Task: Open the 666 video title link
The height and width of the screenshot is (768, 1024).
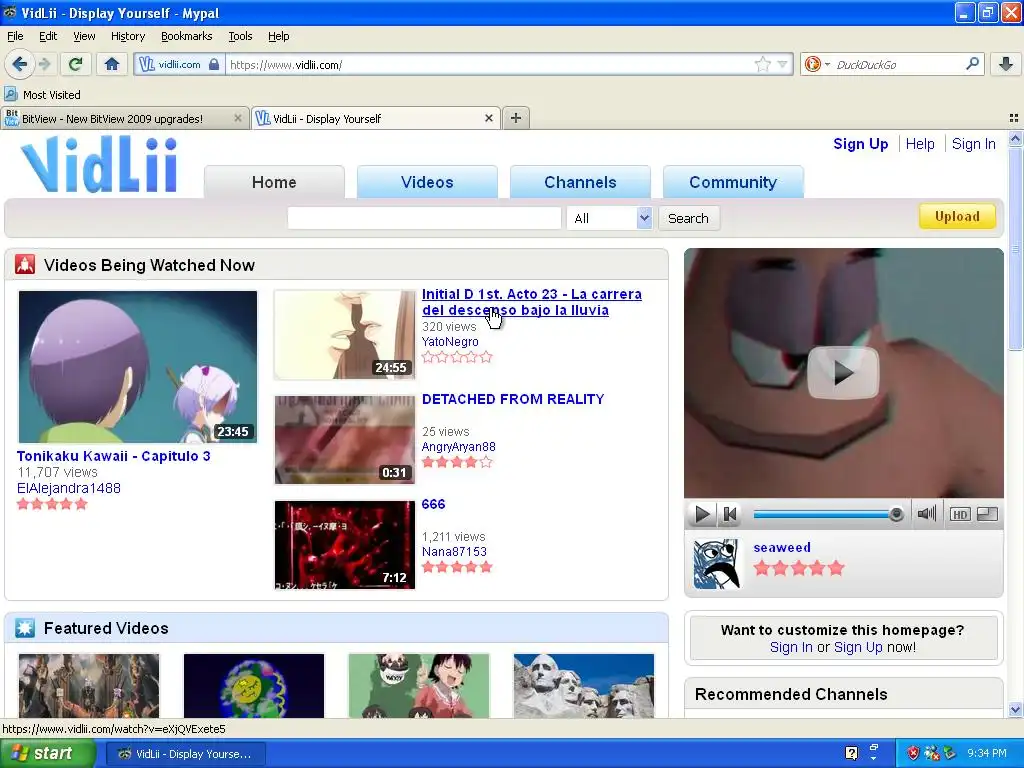Action: click(x=433, y=504)
